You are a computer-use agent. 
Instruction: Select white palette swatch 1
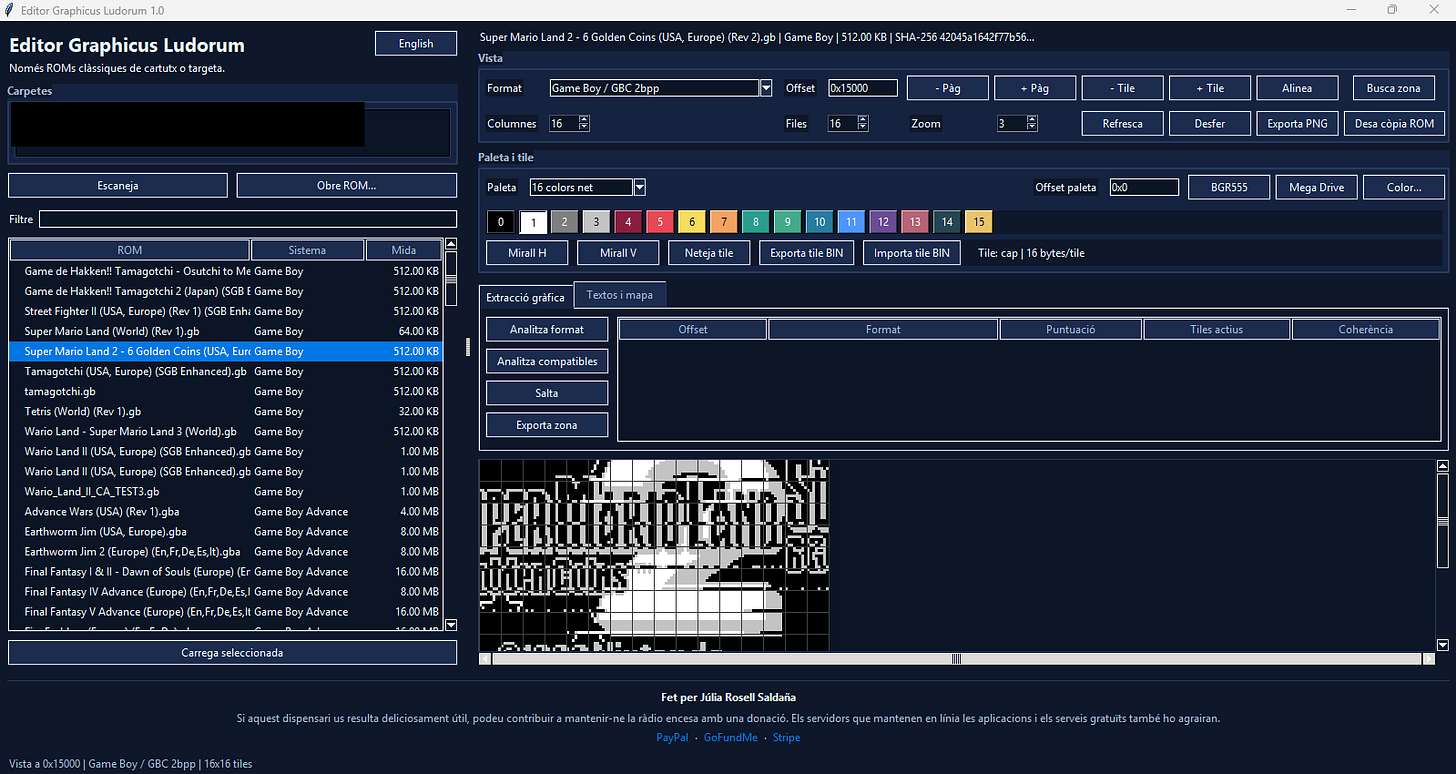click(533, 222)
